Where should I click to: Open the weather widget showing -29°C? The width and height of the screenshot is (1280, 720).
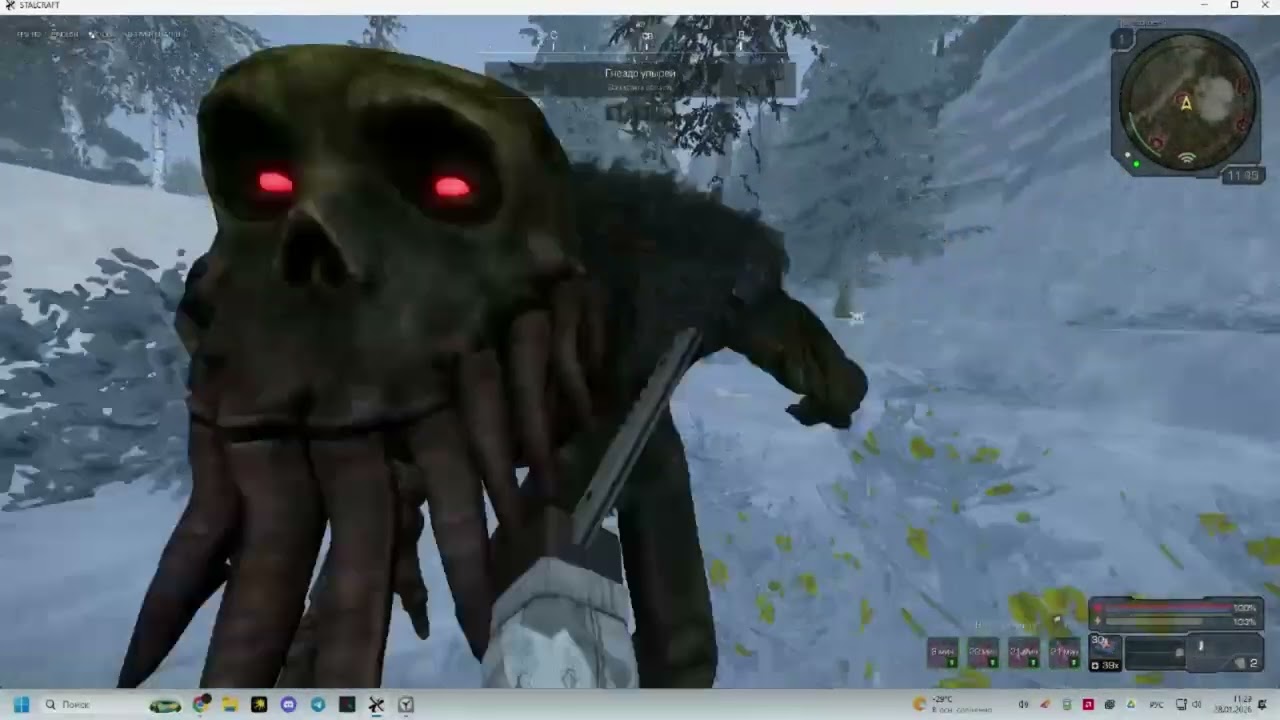(952, 705)
